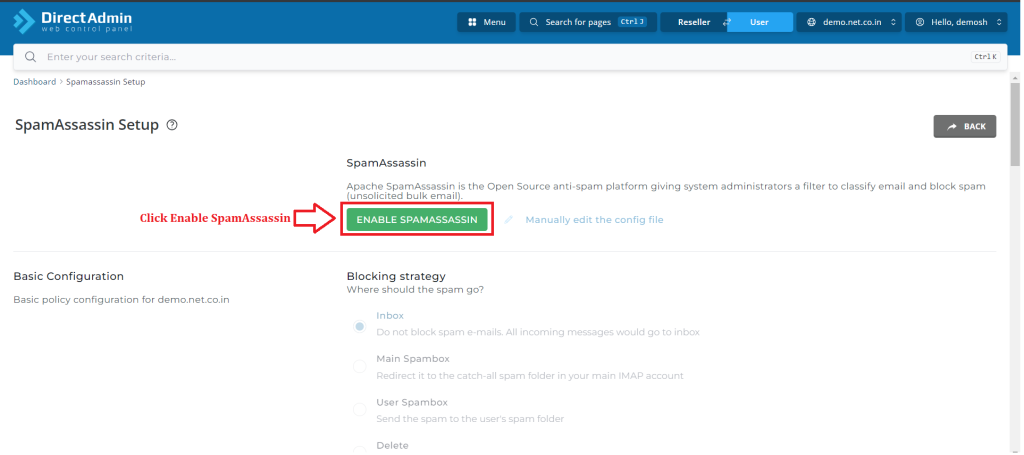Image resolution: width=1024 pixels, height=455 pixels.
Task: Click the globe icon next to demo.net.co.in
Action: tap(812, 22)
